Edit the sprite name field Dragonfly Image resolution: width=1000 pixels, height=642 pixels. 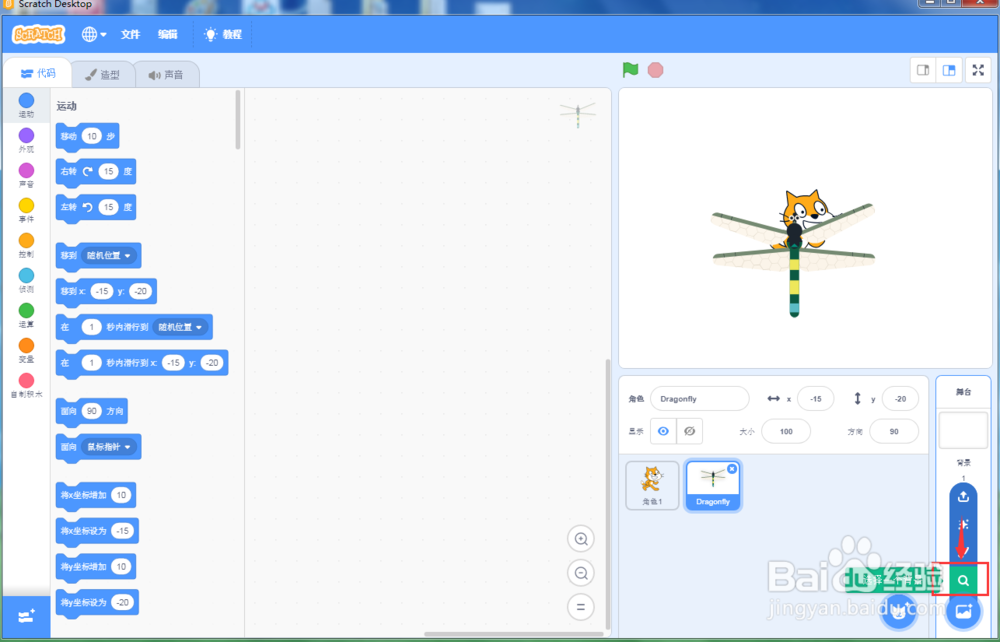point(700,399)
